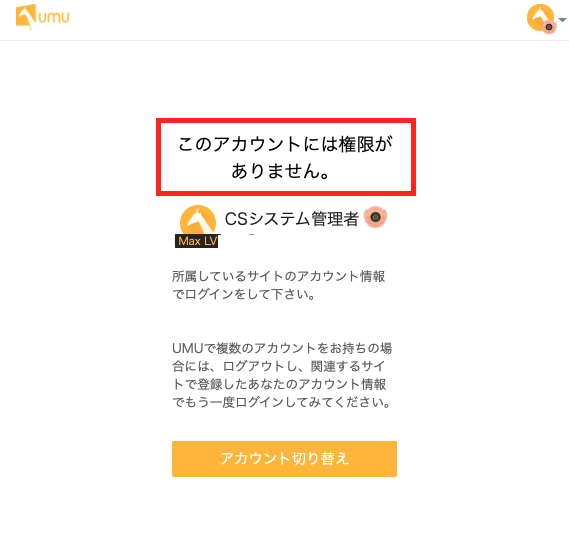
Task: Click the UMUで複数のアカウントをお持ちの場 line
Action: 282,348
